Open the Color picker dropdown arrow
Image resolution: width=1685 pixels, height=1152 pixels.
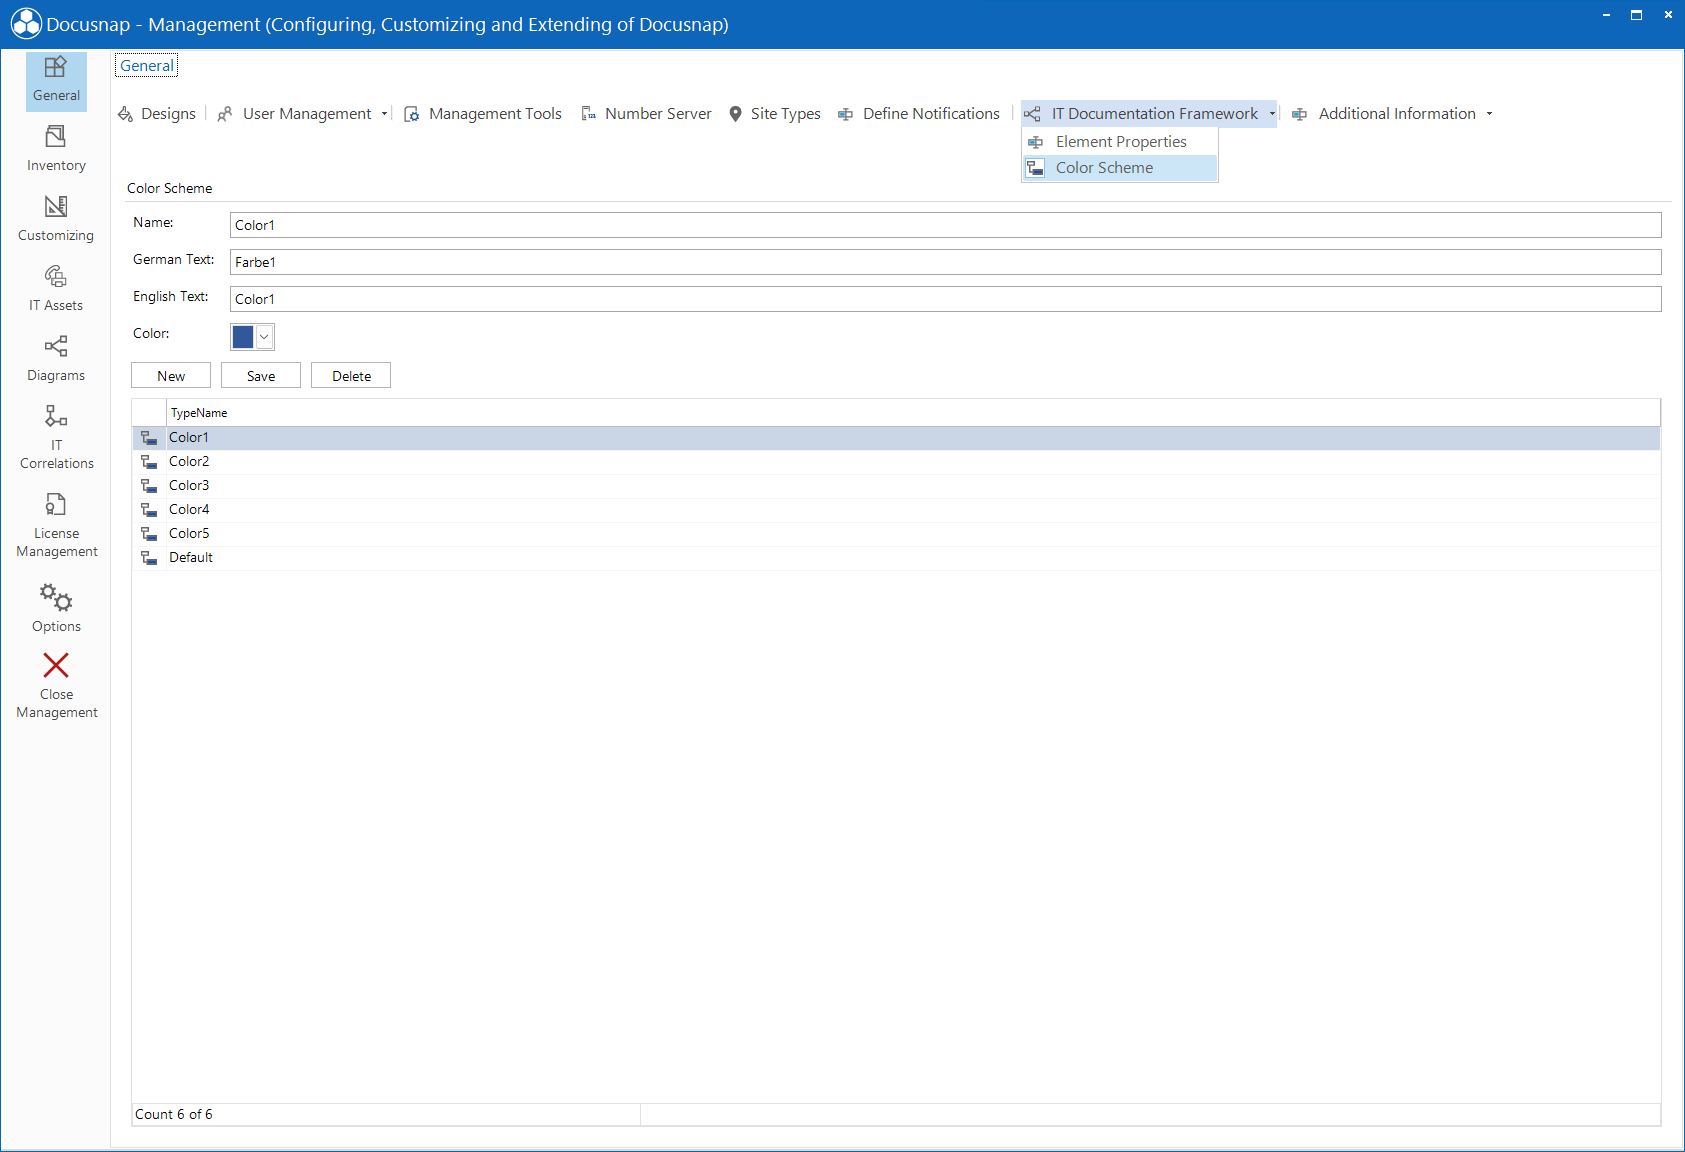pos(264,337)
